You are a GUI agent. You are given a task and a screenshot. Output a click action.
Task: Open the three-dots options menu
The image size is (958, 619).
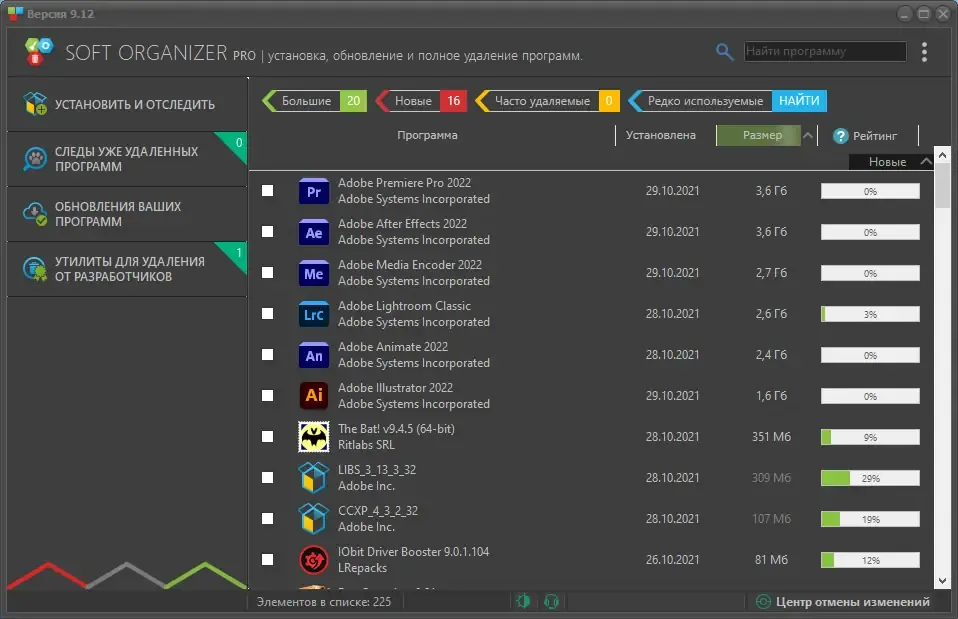click(x=924, y=52)
